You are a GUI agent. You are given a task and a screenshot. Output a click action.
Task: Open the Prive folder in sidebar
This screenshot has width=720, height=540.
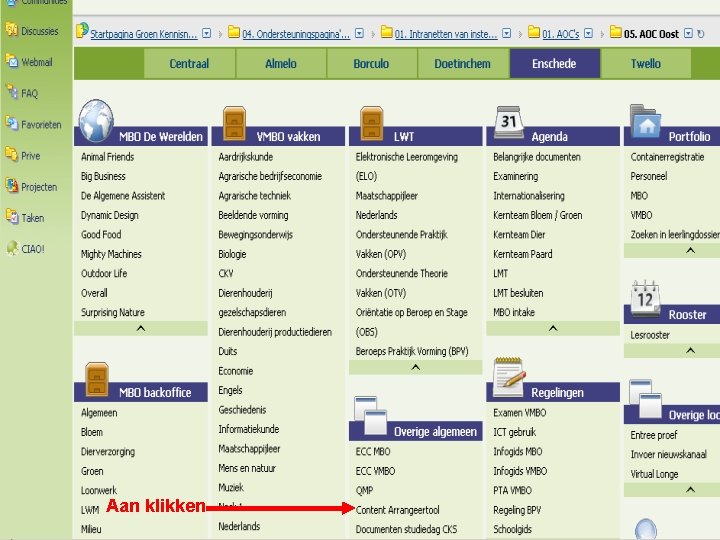click(x=23, y=156)
